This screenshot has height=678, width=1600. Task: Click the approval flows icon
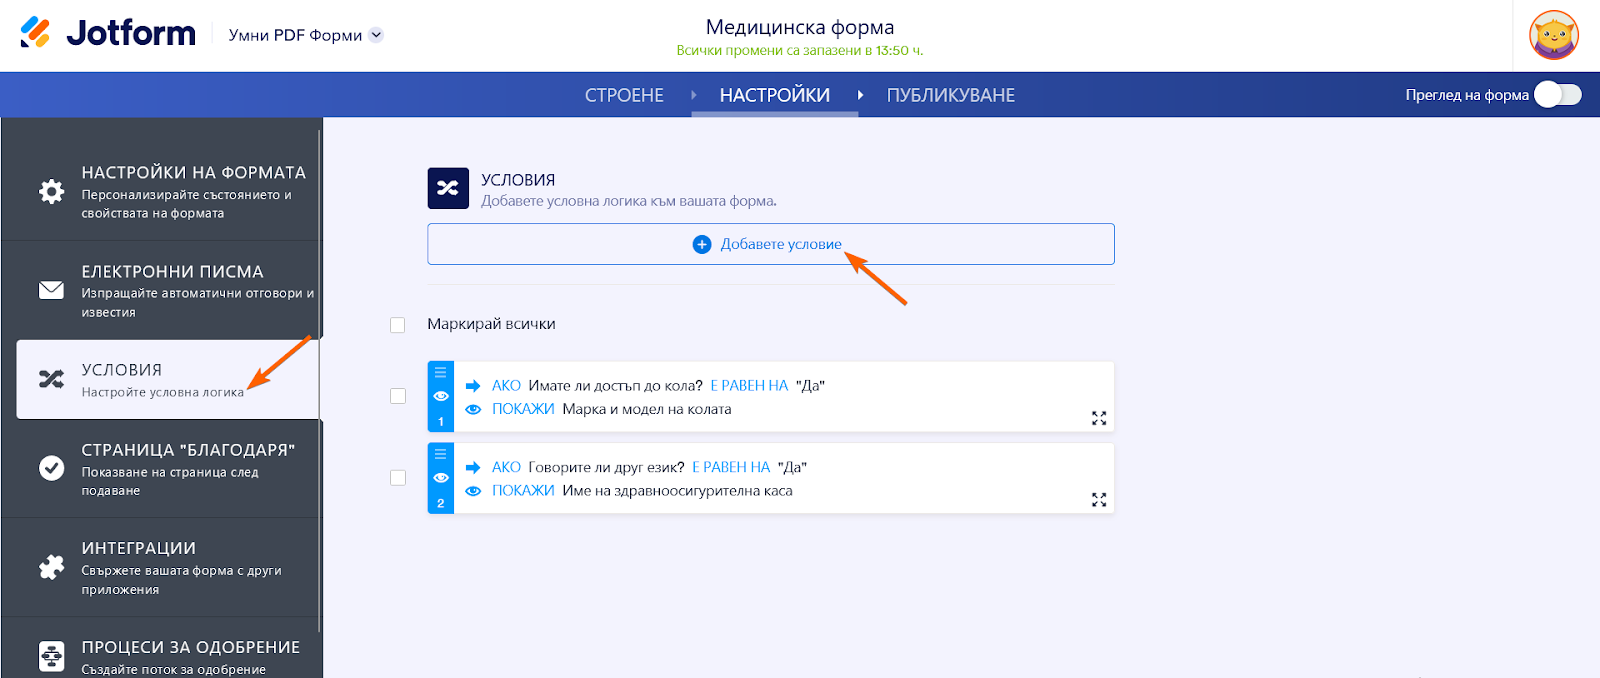51,656
